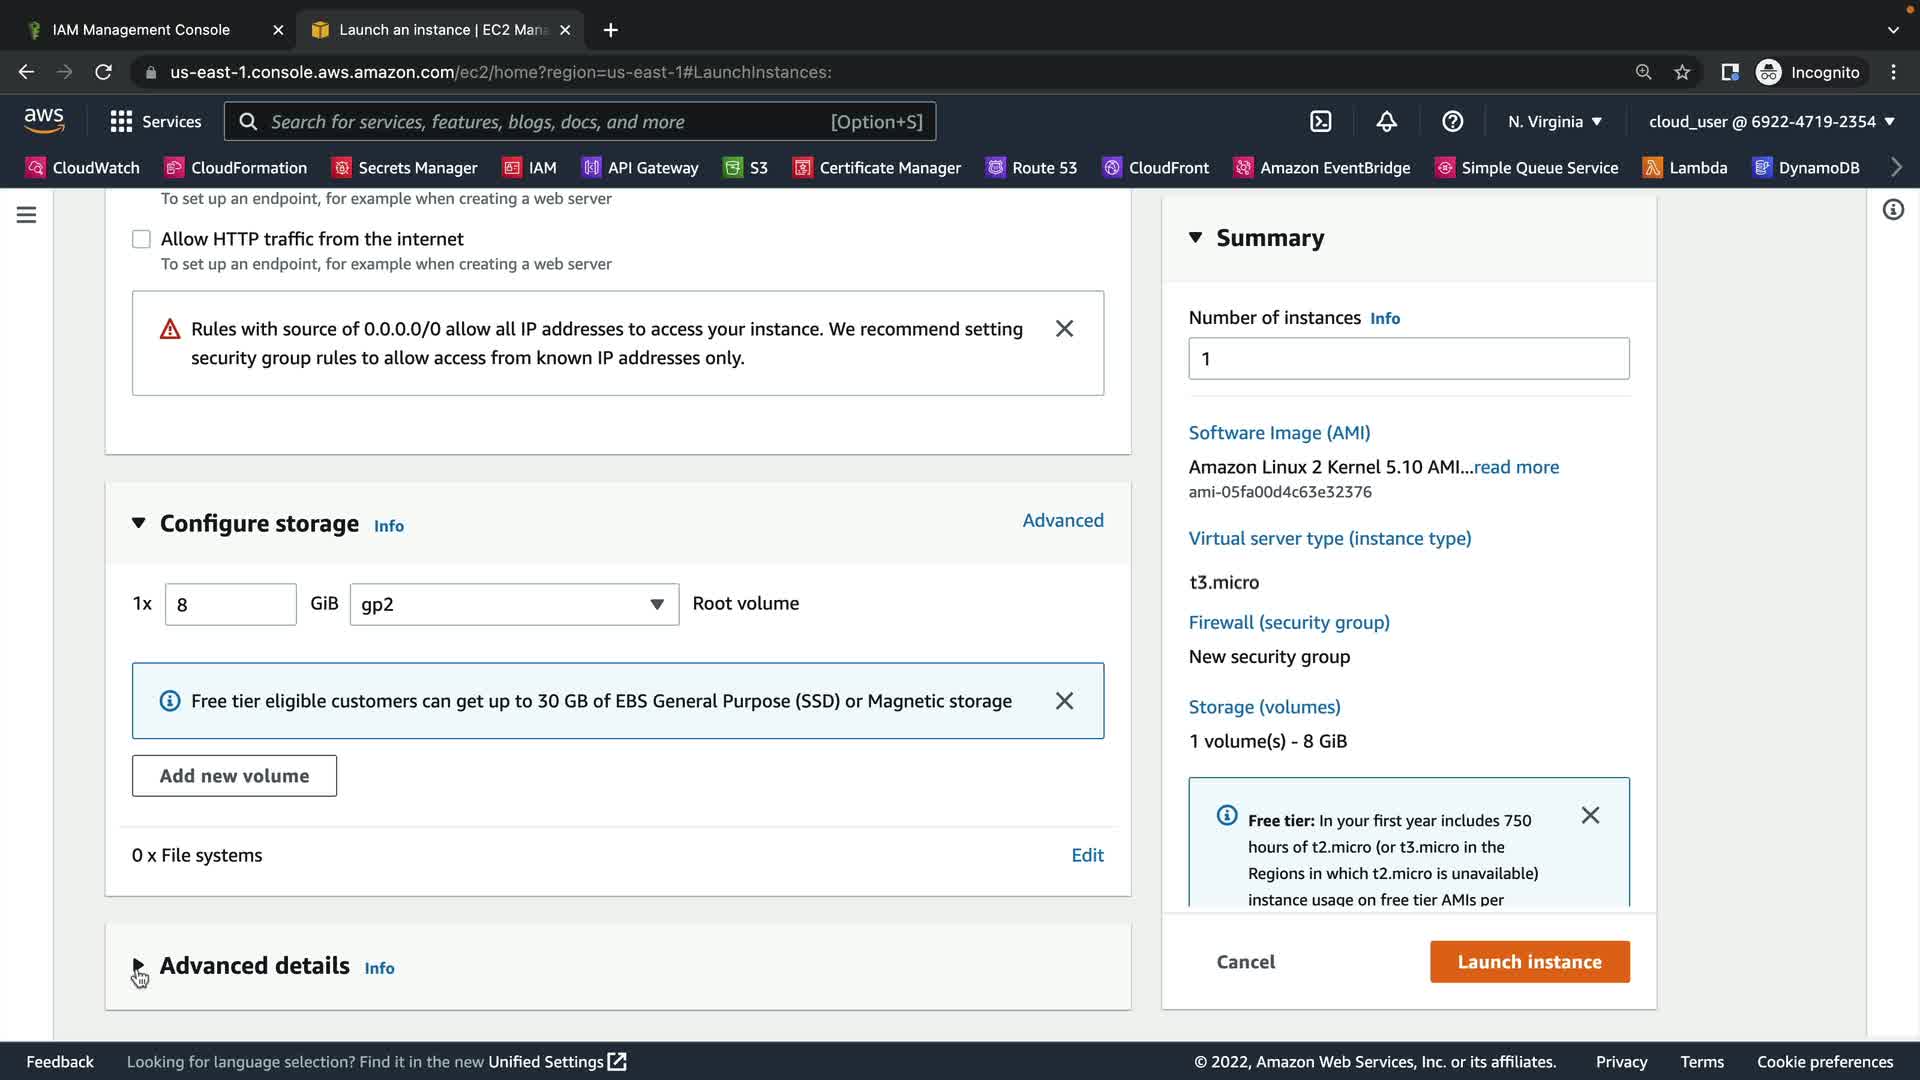The height and width of the screenshot is (1080, 1920).
Task: Click the Add new volume button
Action: [x=234, y=776]
